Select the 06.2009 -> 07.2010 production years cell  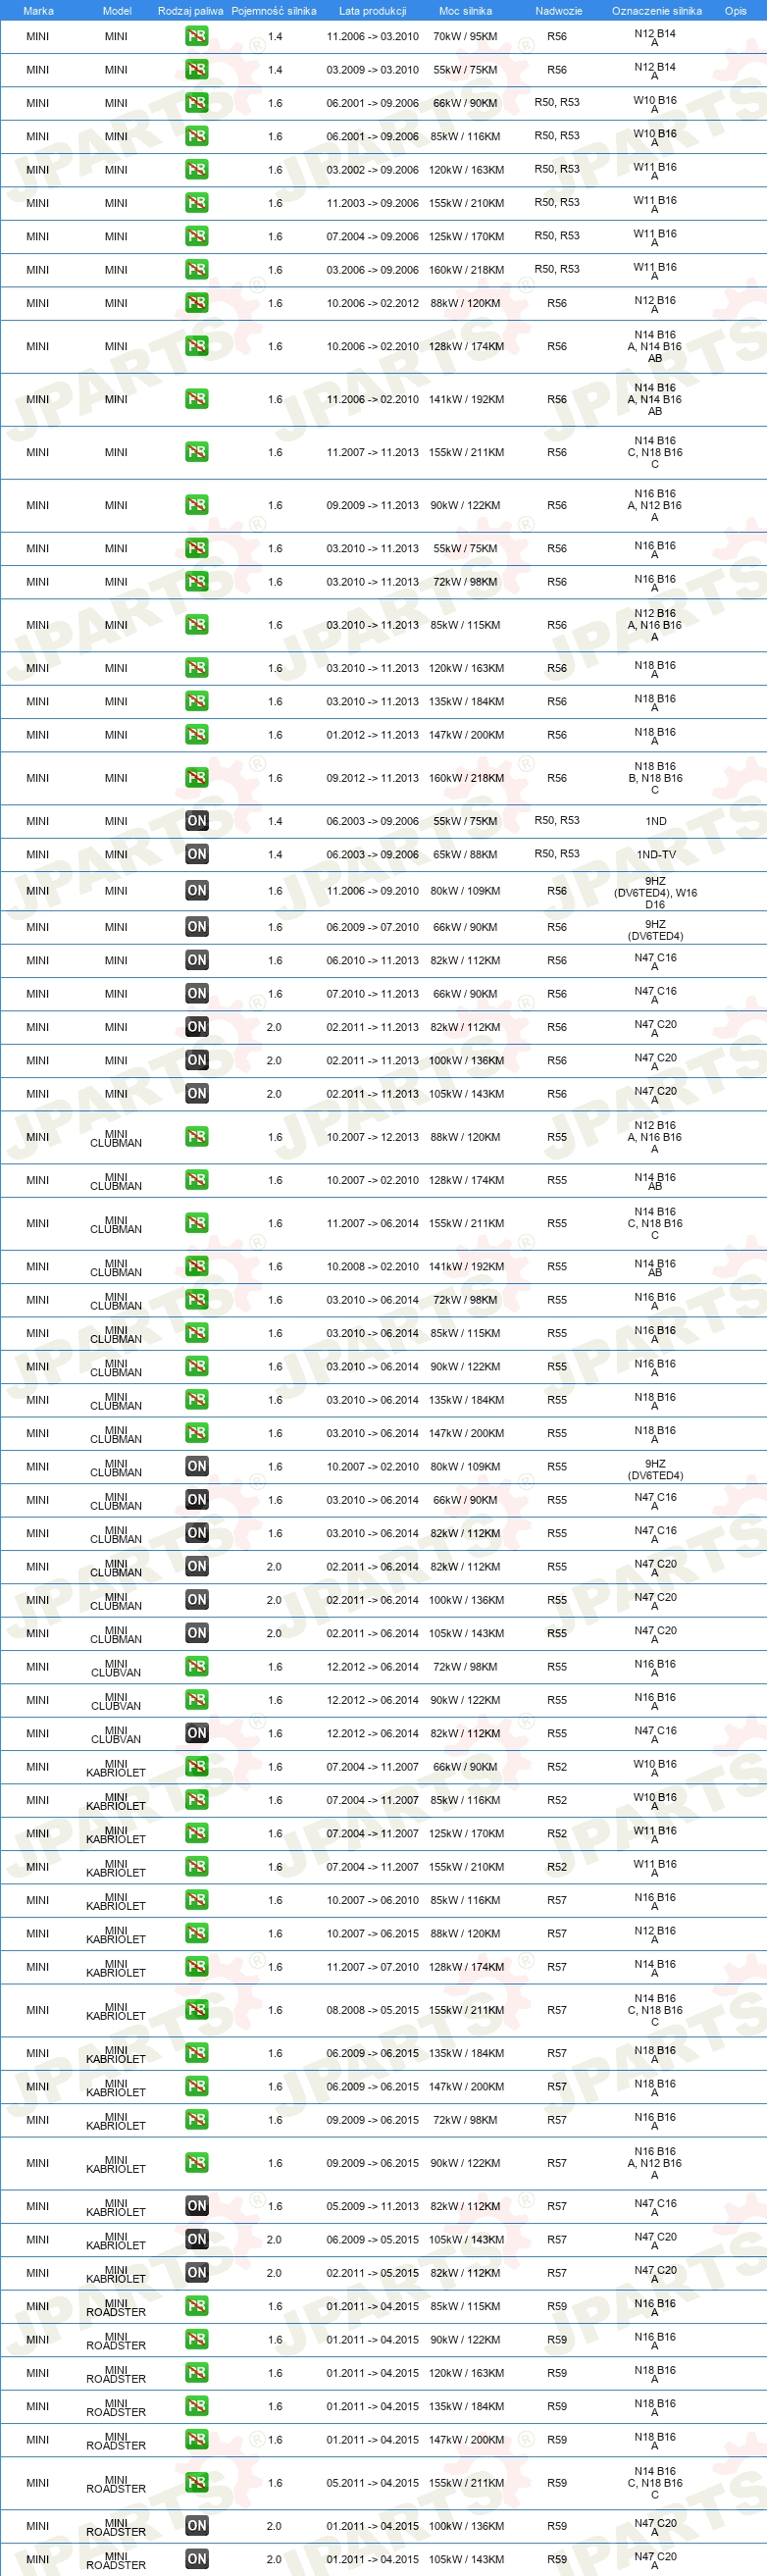tap(372, 927)
